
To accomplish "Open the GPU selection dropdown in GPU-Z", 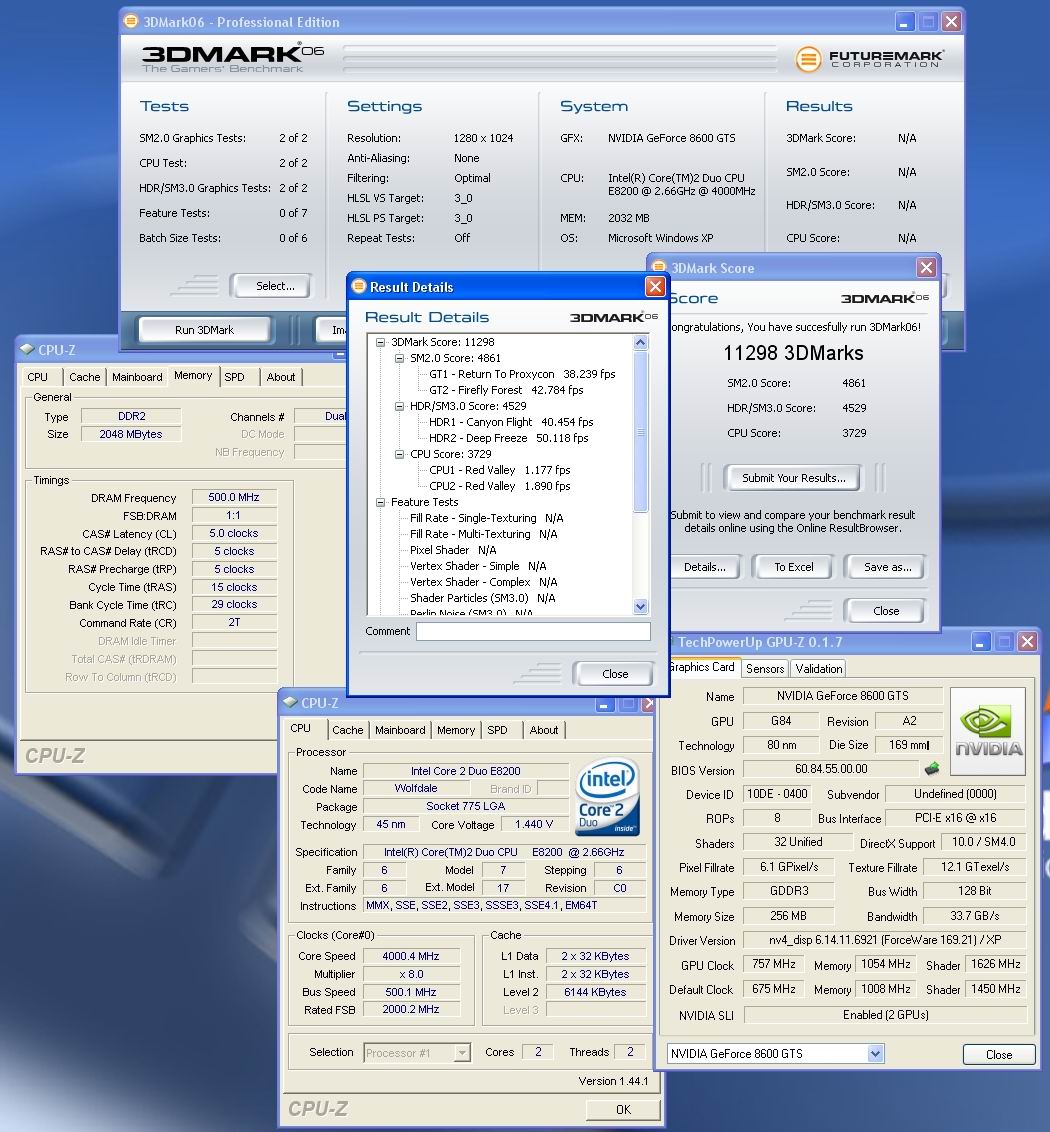I will coord(875,1053).
